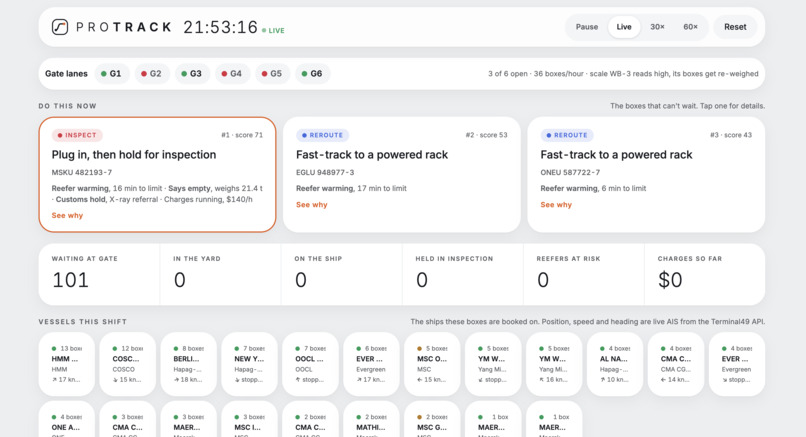Select the MAER... card with 3 boxes
The height and width of the screenshot is (437, 806).
pyautogui.click(x=189, y=420)
